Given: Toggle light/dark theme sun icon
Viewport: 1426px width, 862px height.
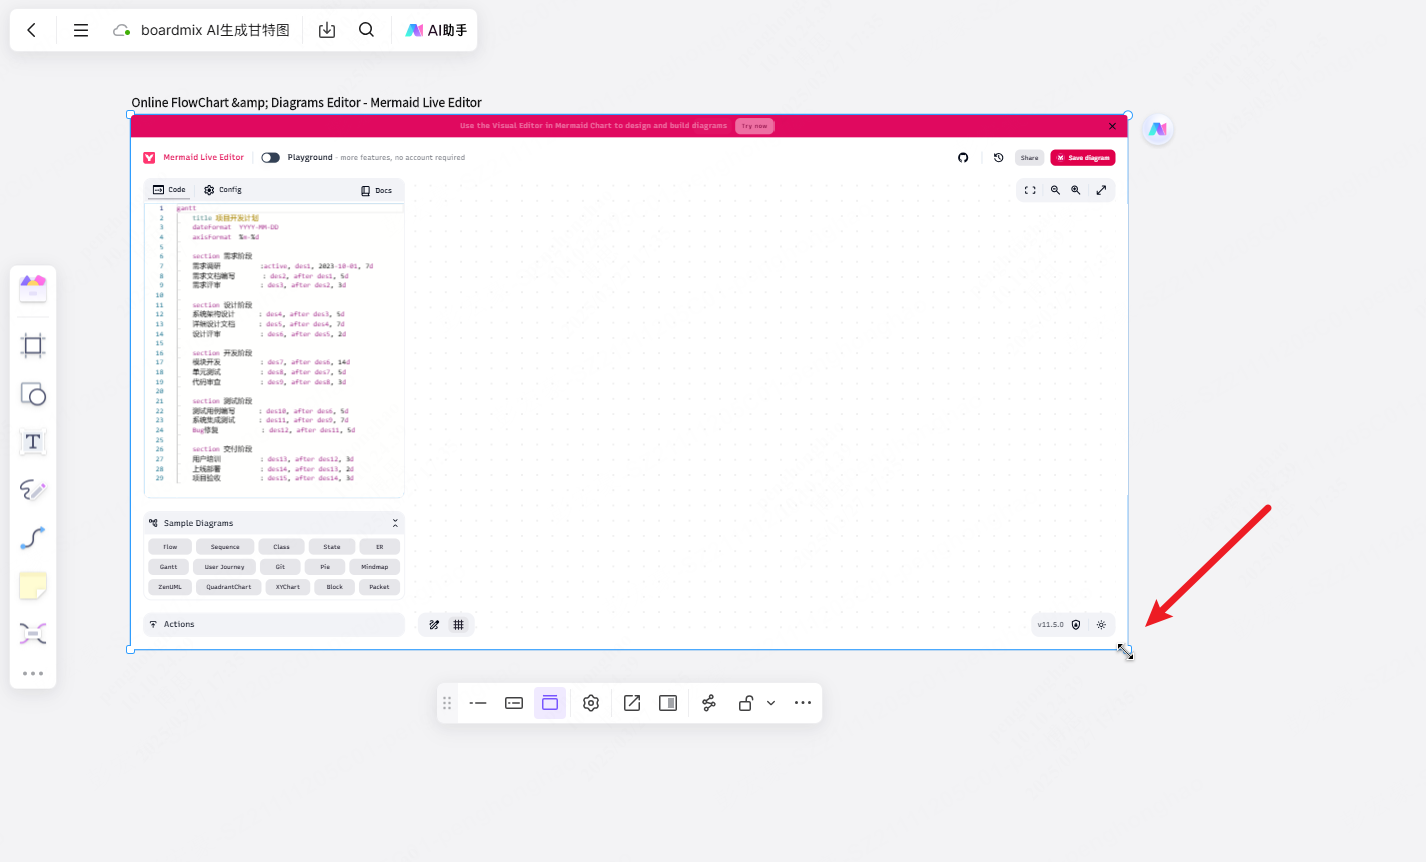Looking at the screenshot, I should click(x=1101, y=625).
